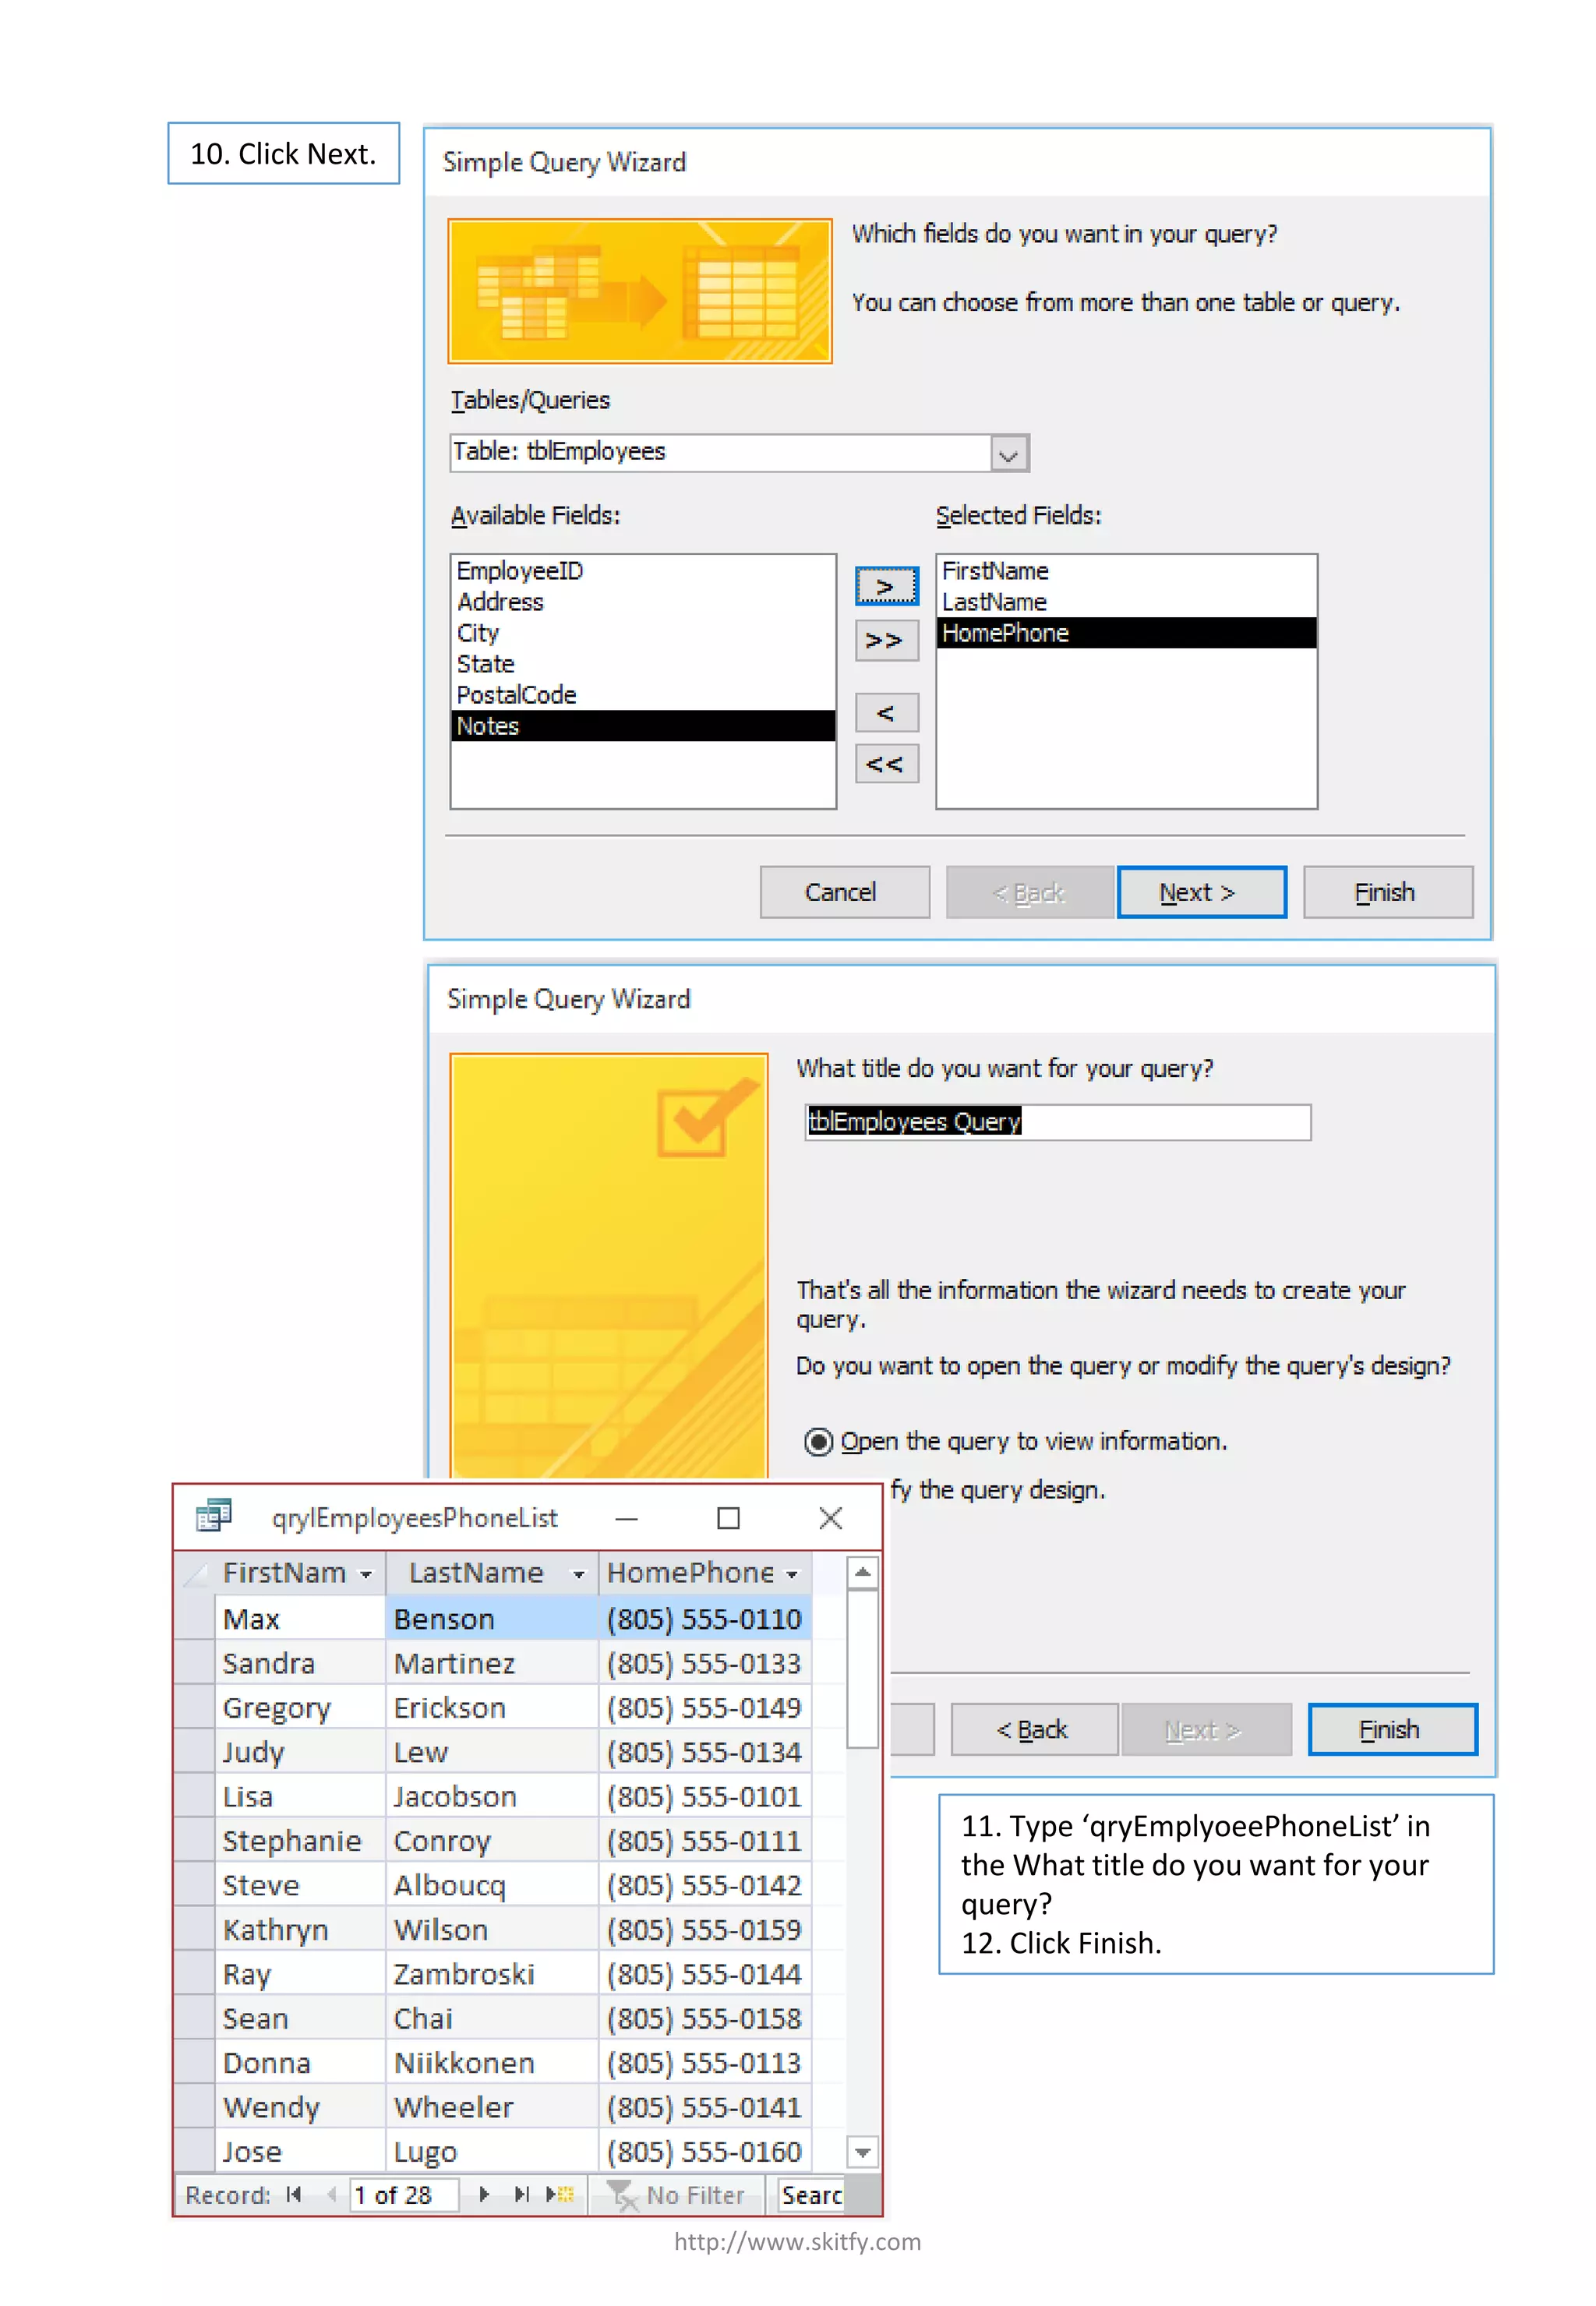Screen dimensions: 1596x2306
Task: Click the new blank record icon
Action: pyautogui.click(x=560, y=2194)
